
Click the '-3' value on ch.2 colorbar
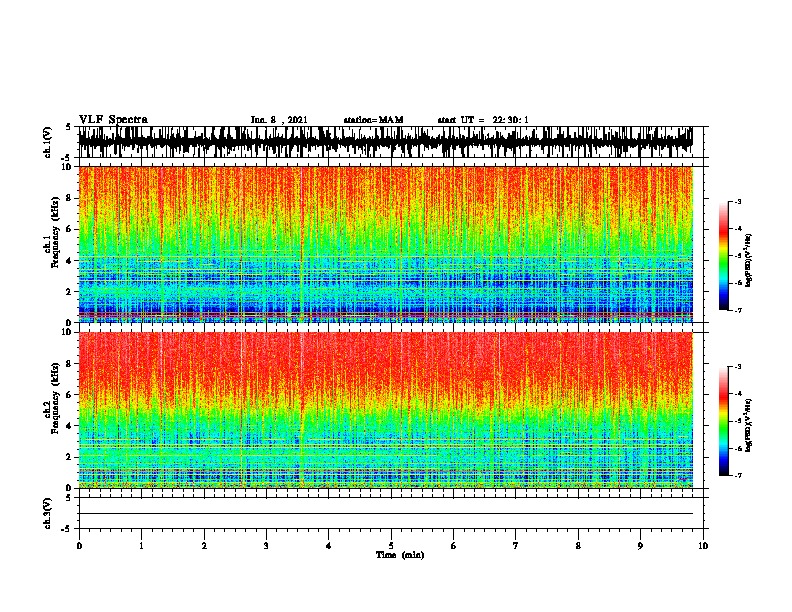737,367
